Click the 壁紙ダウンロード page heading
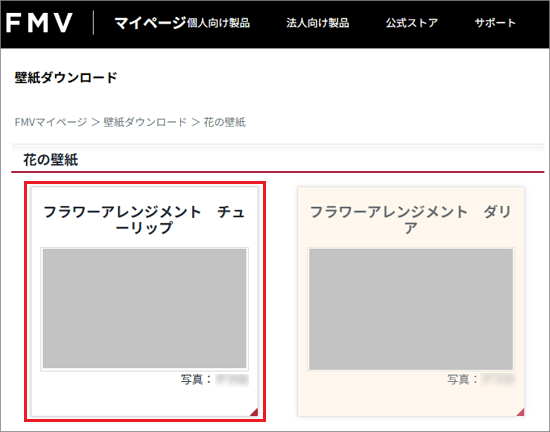This screenshot has width=550, height=432. 66,78
